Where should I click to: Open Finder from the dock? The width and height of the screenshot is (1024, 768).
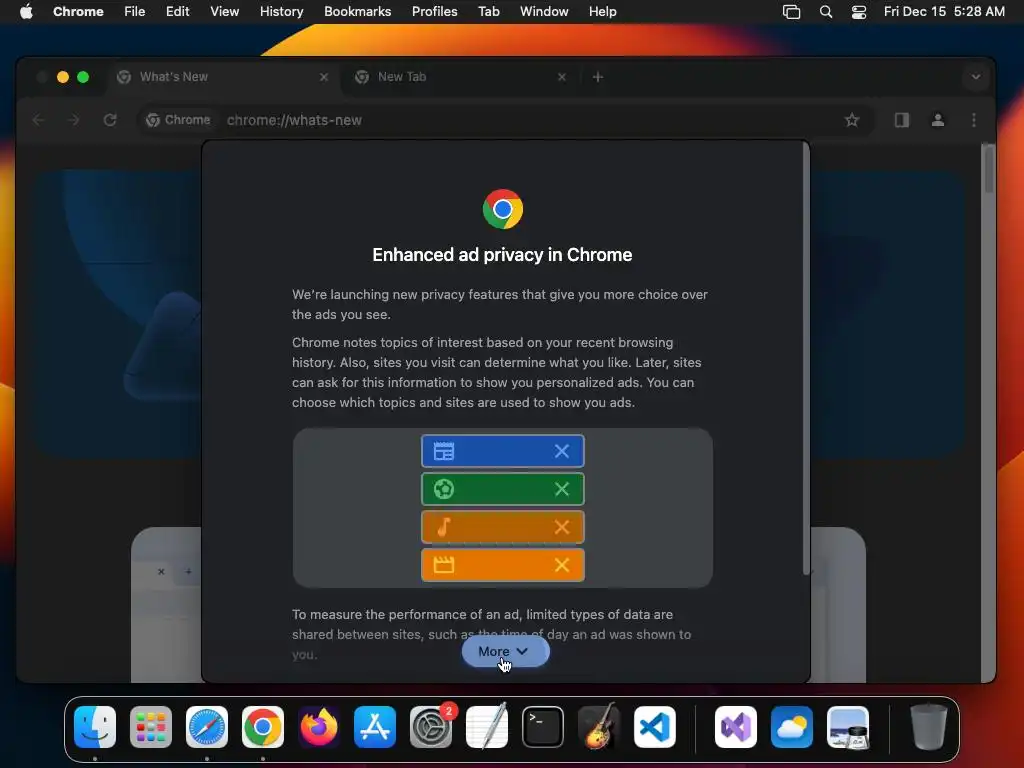(x=95, y=727)
